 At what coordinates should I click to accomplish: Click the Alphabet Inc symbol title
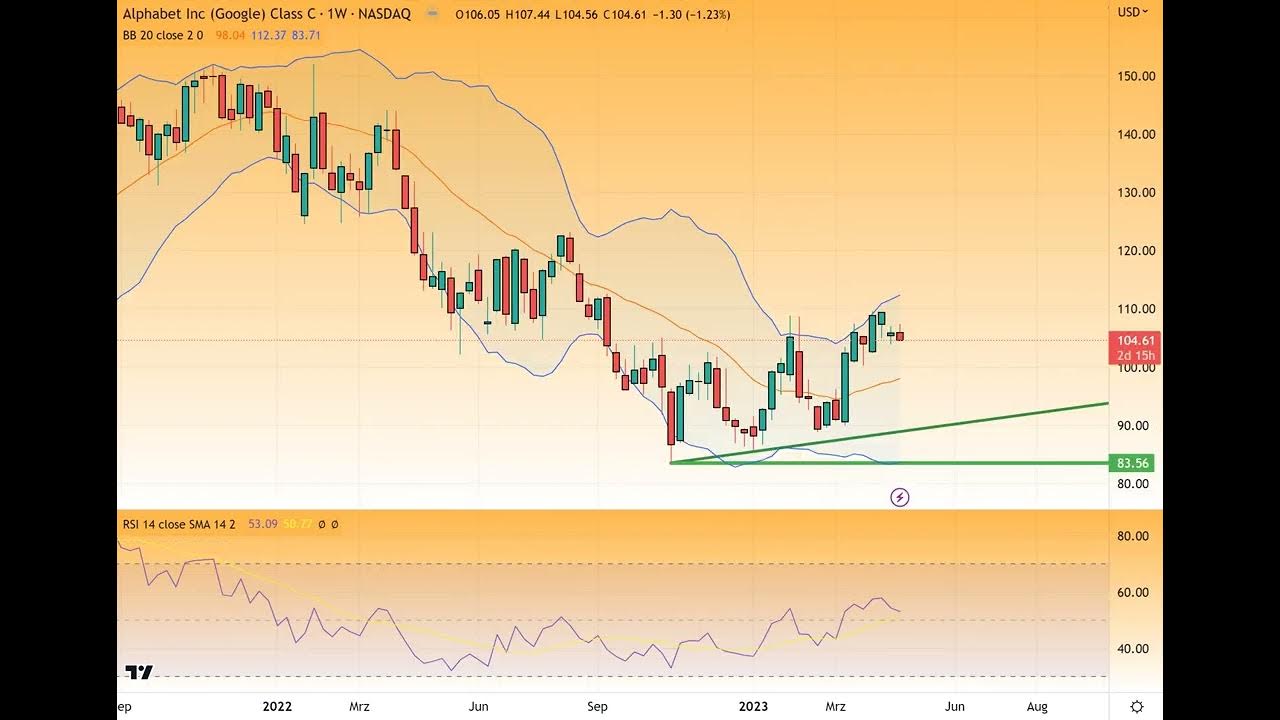pyautogui.click(x=267, y=15)
